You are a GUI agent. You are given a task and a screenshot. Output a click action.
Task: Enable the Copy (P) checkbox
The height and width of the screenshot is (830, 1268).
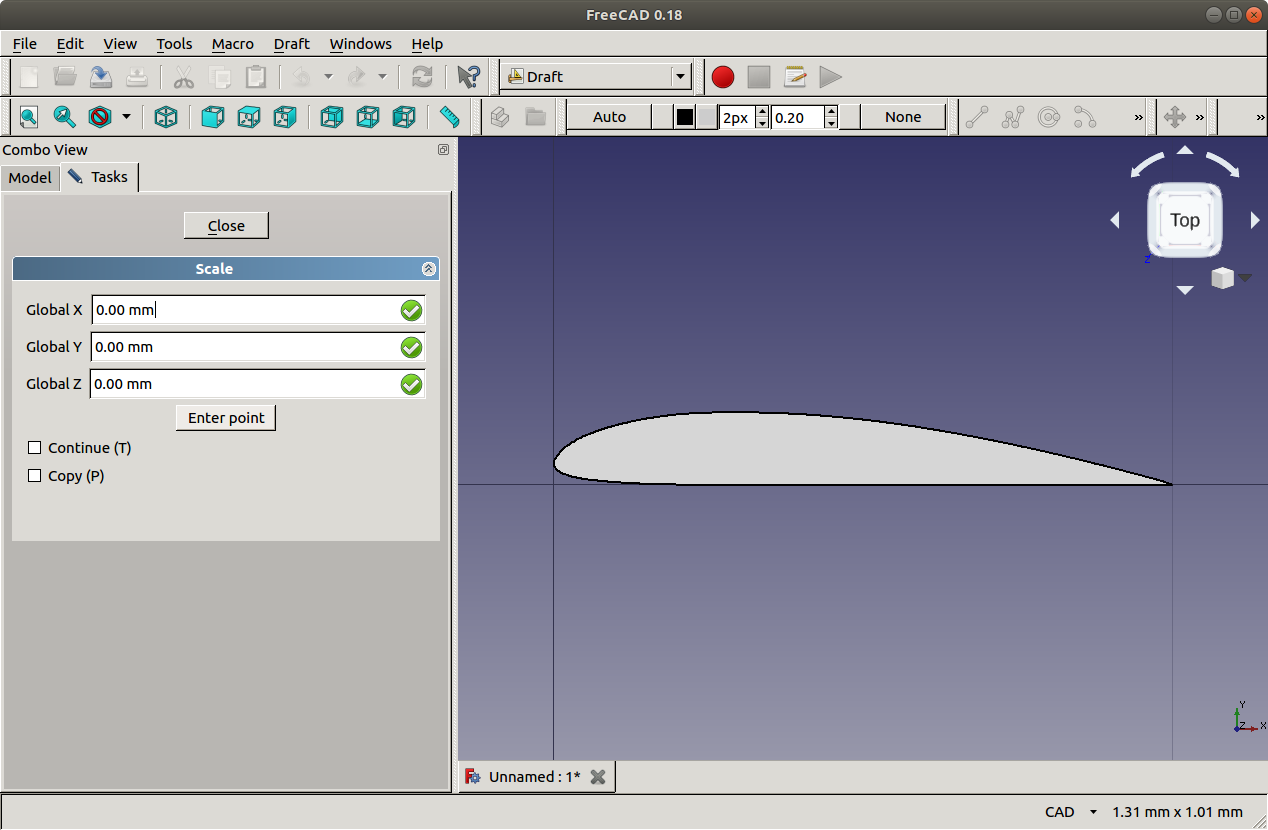35,476
